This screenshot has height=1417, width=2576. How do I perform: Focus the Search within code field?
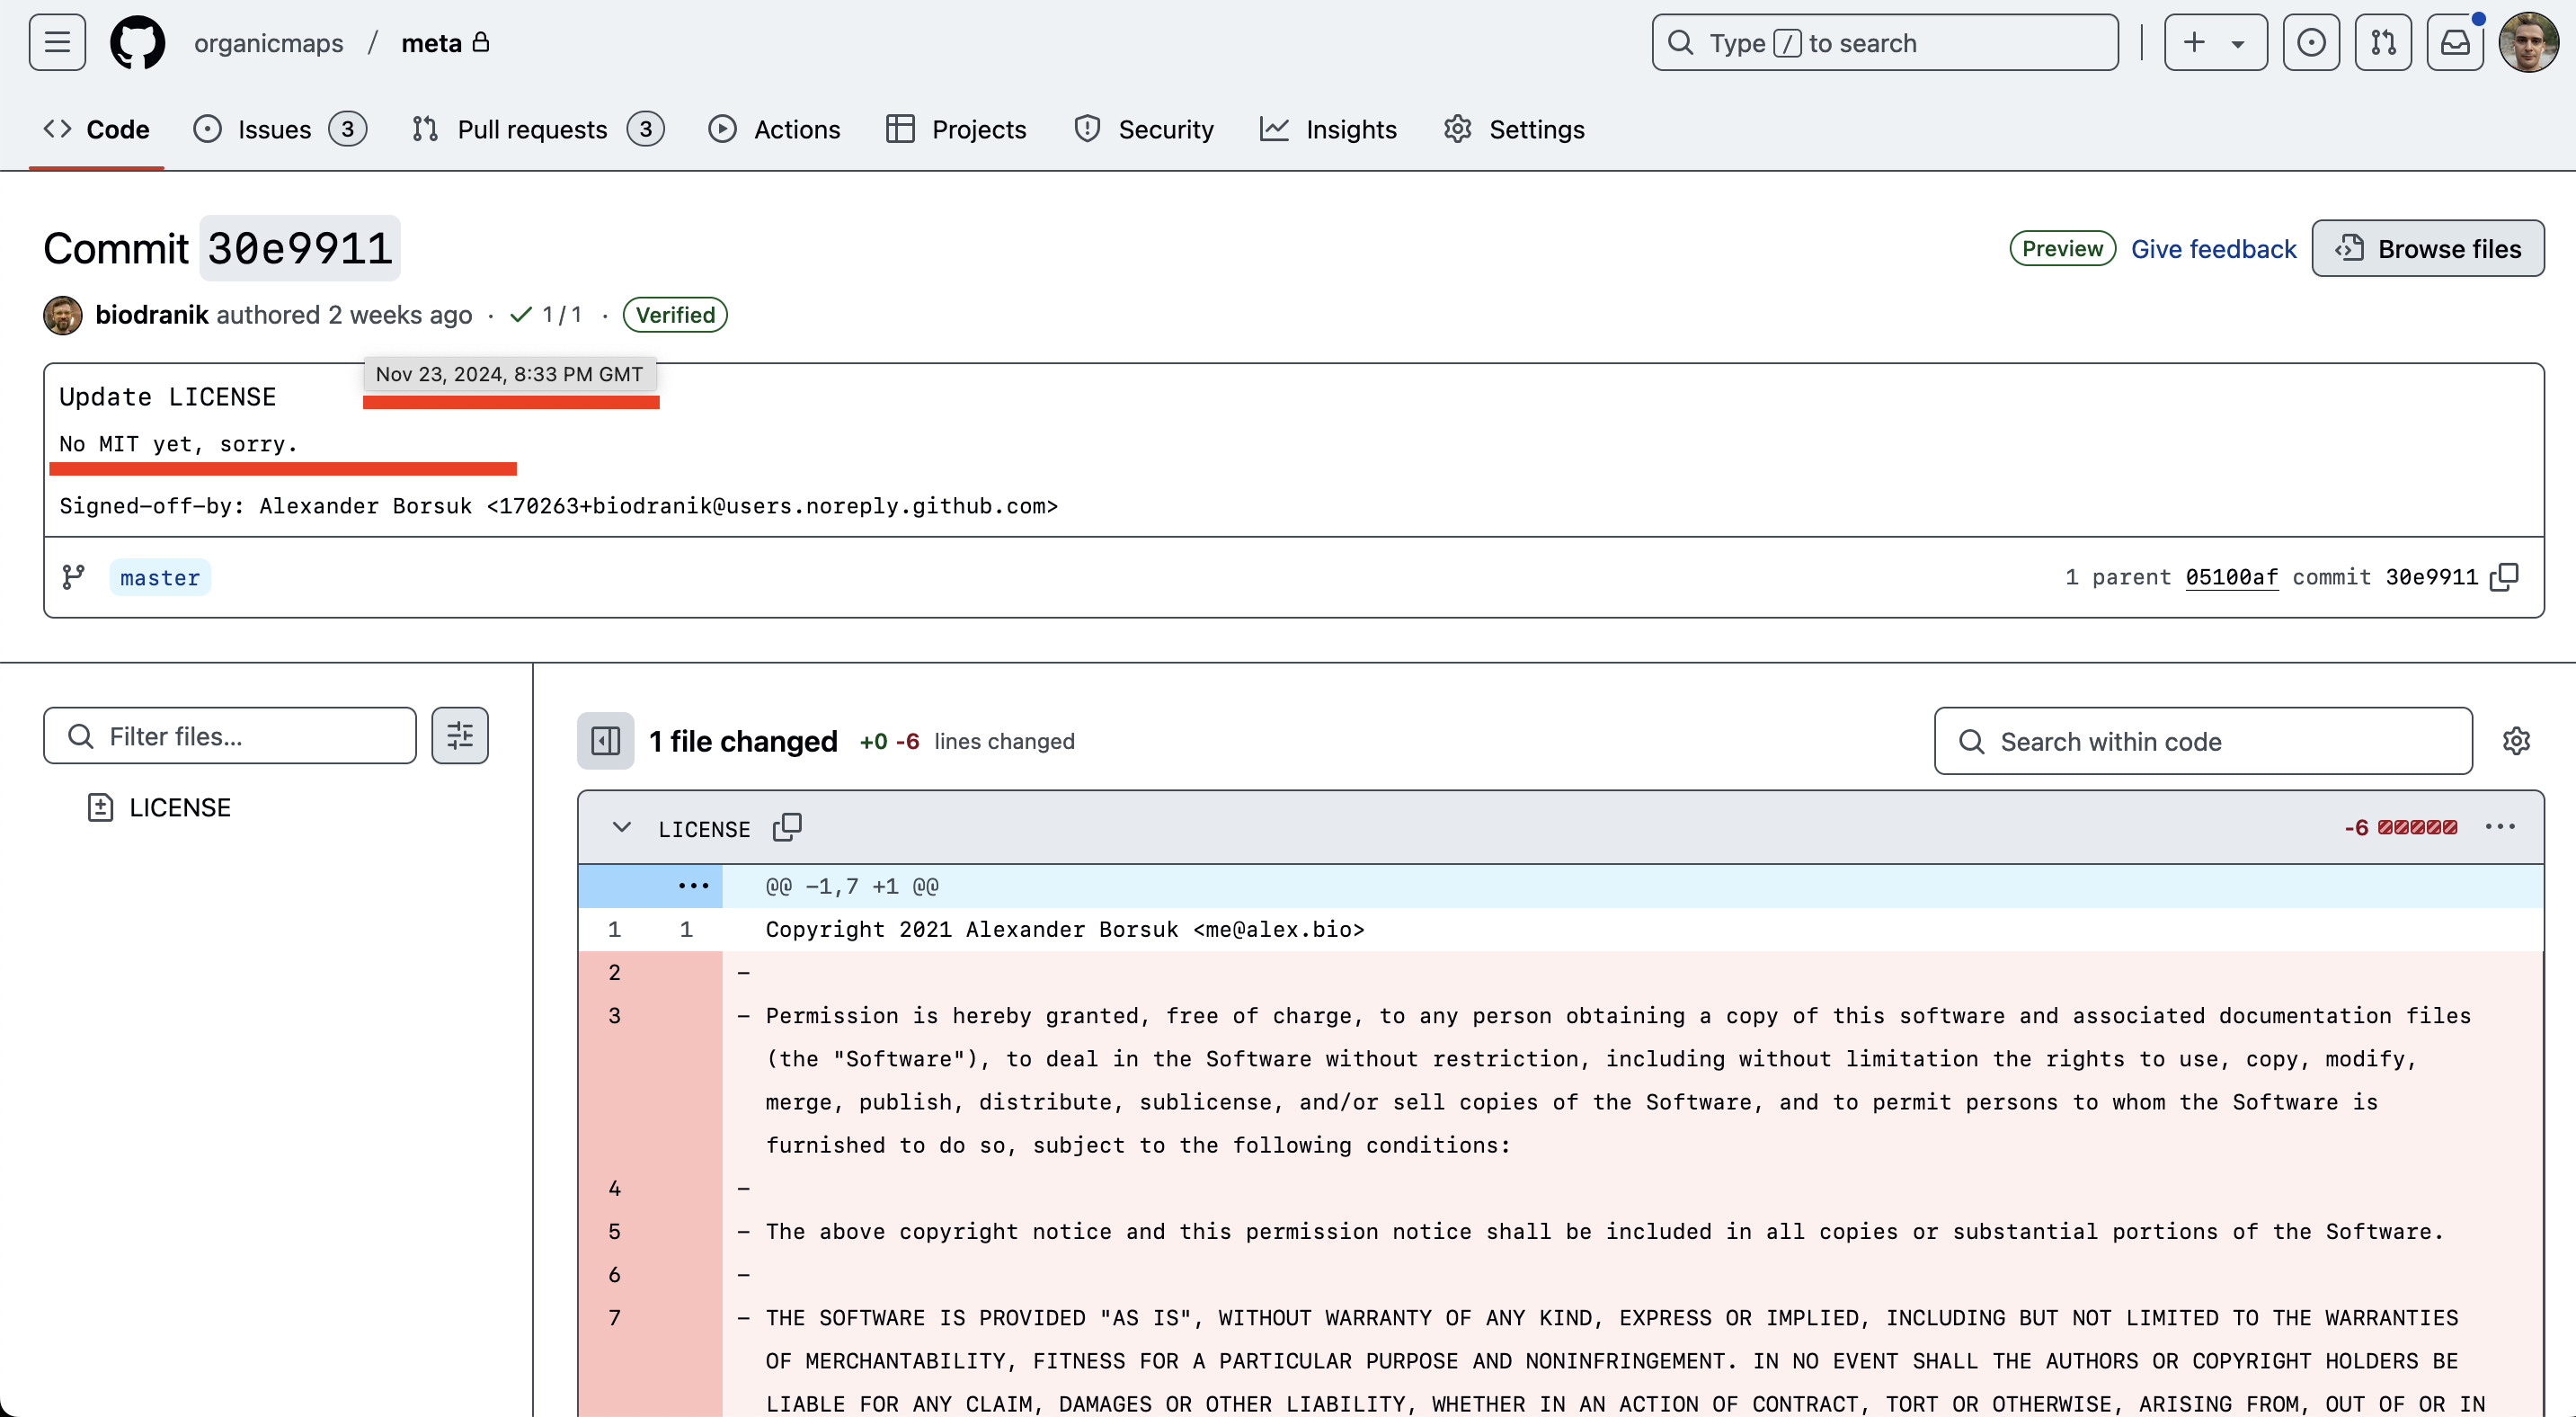pos(2203,741)
